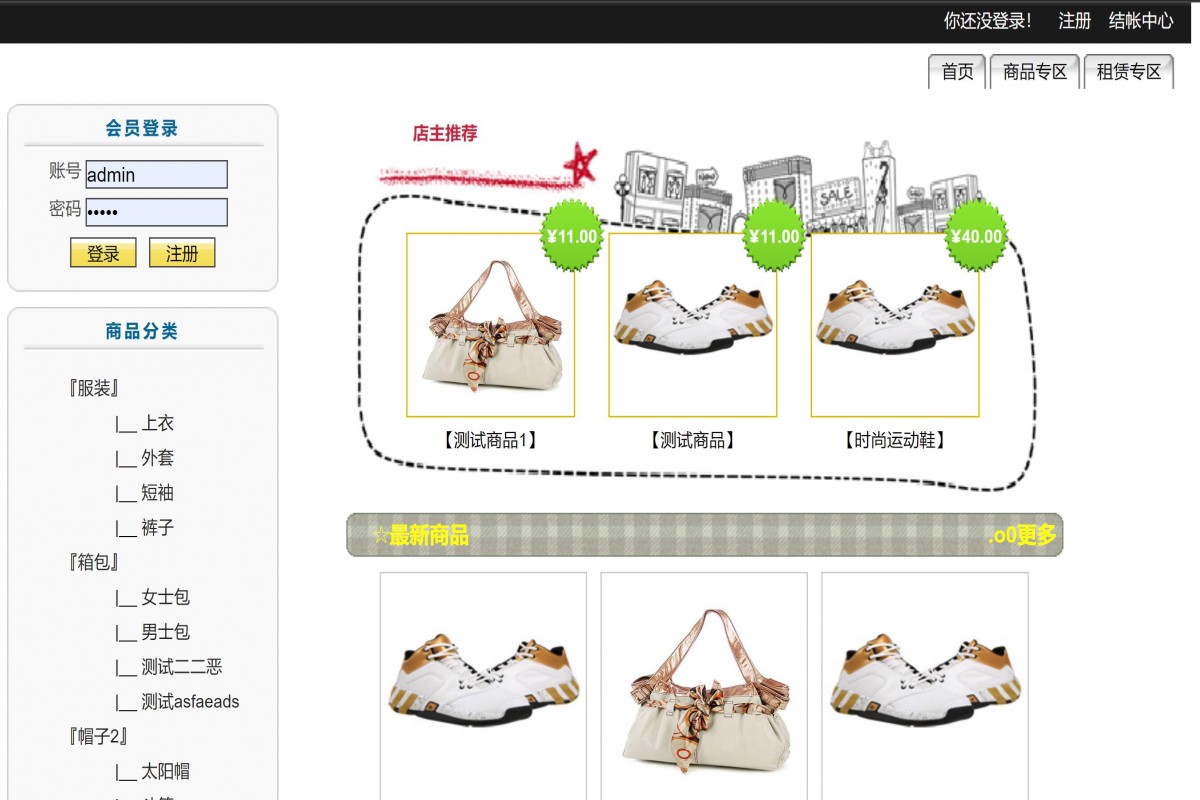Click the ¥11.00 badge on 测试商品1
Screen dimensions: 1200x800
tap(571, 239)
